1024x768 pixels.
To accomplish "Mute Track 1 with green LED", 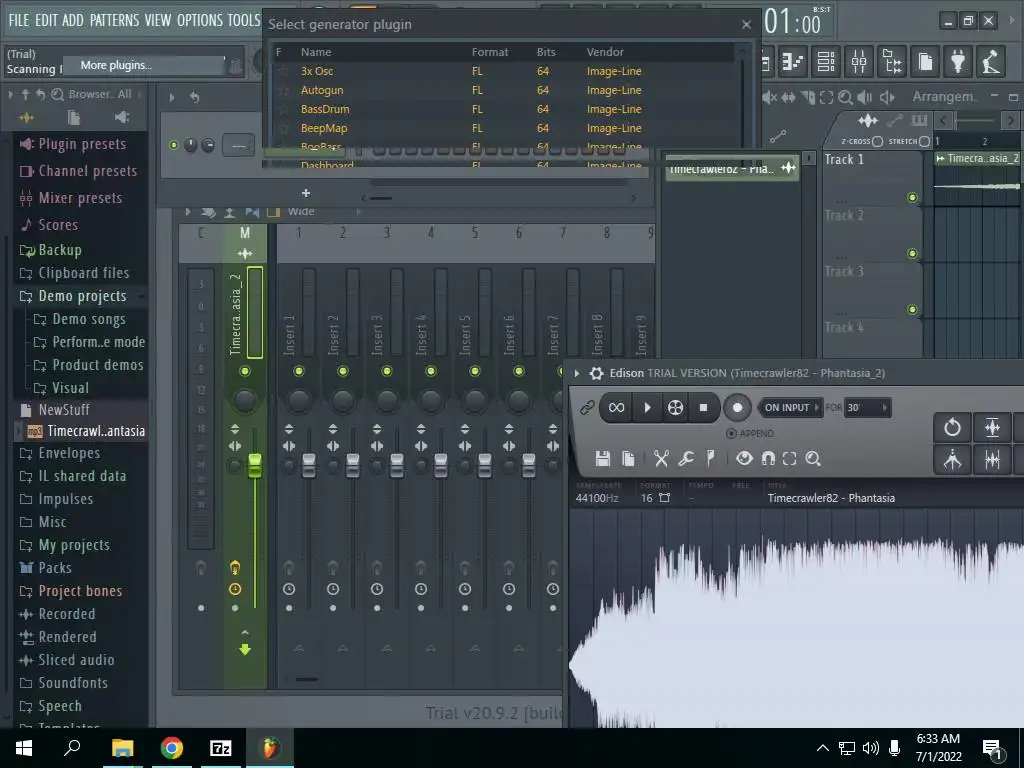I will coord(912,197).
